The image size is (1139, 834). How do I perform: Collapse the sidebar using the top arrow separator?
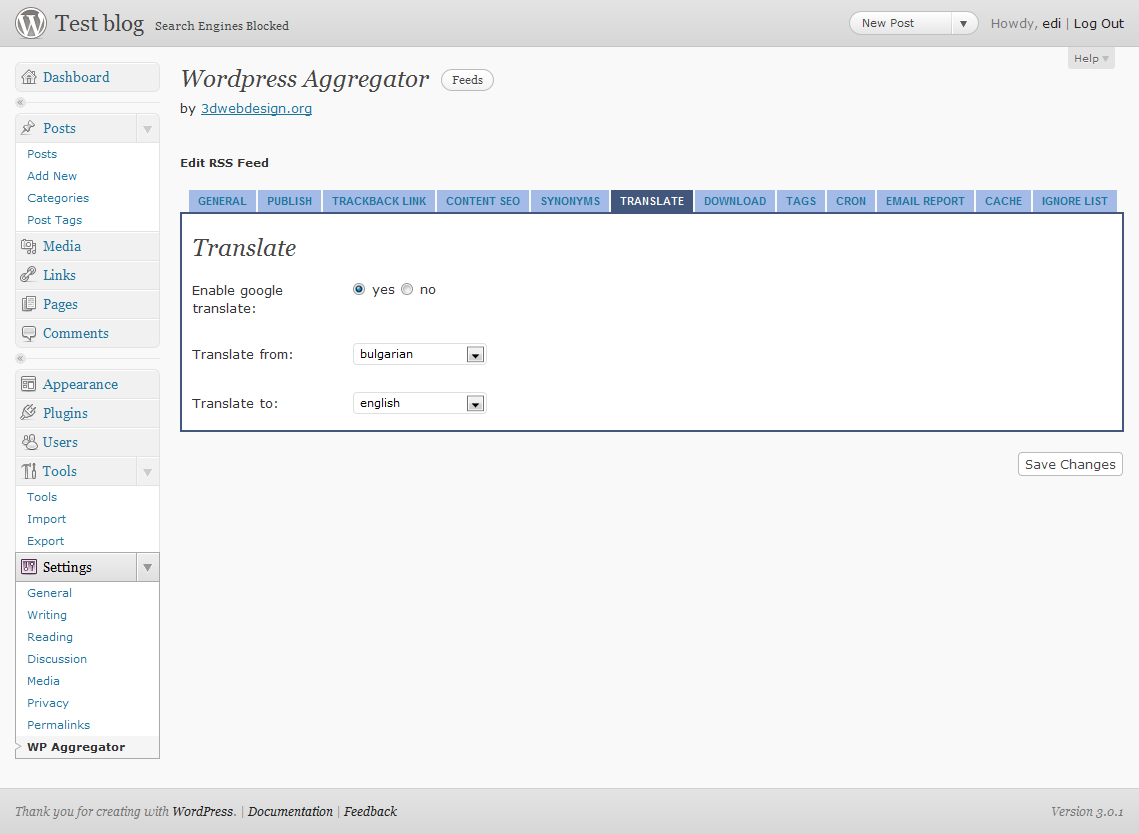tap(20, 102)
